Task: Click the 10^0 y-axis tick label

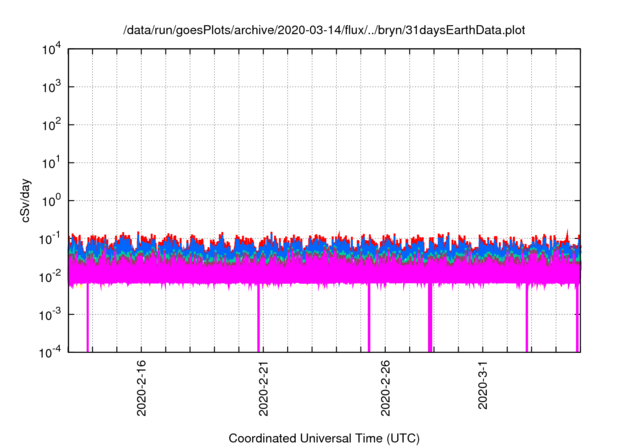Action: (x=51, y=201)
